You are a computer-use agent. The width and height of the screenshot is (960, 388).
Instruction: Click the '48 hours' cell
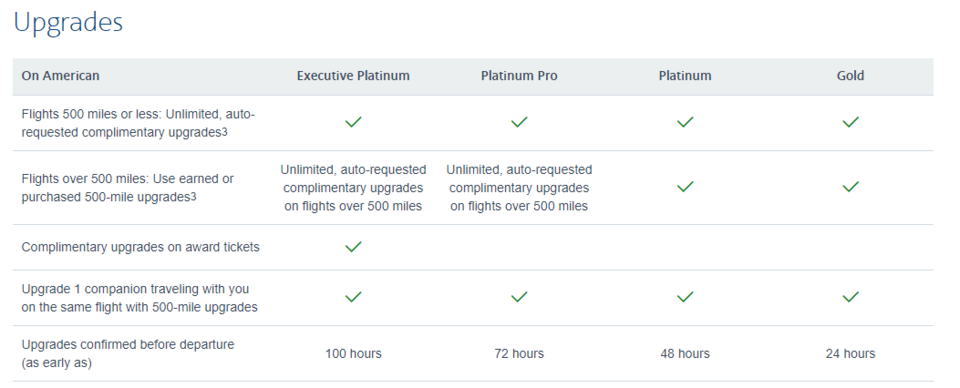[x=685, y=354]
